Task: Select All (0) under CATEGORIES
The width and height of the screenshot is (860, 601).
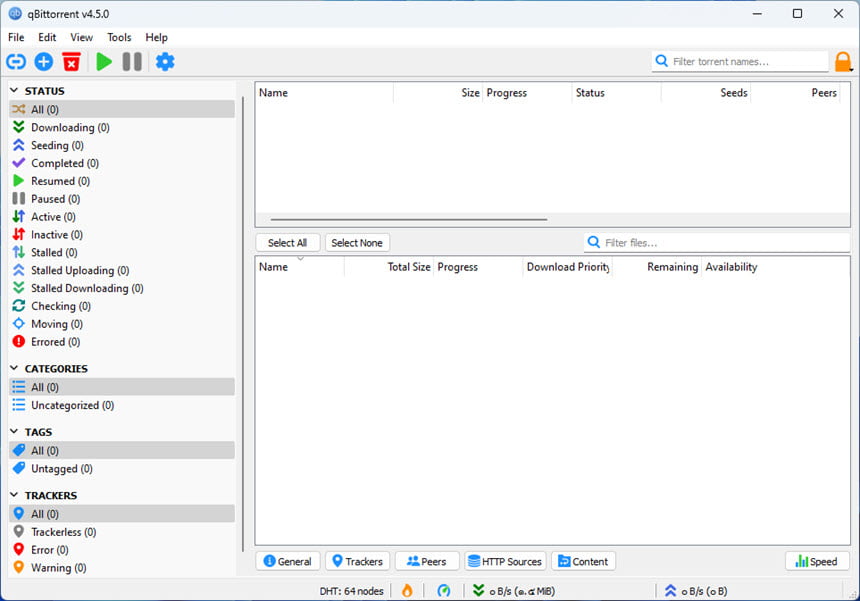Action: point(122,387)
